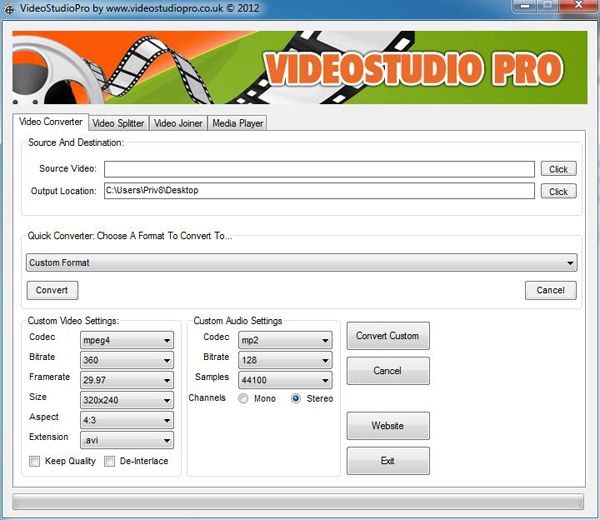Select the Video Converter tab

click(51, 122)
